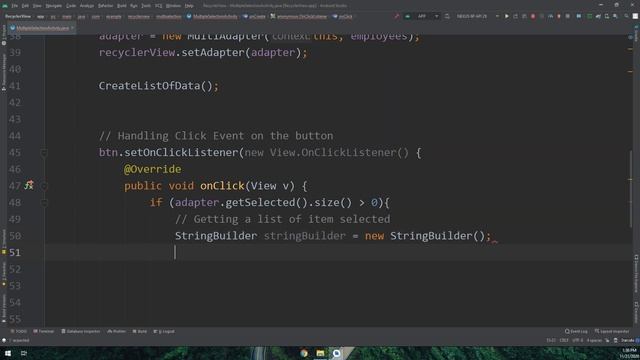Open Google Chrome from the taskbar
640x360 pixels.
[x=304, y=353]
